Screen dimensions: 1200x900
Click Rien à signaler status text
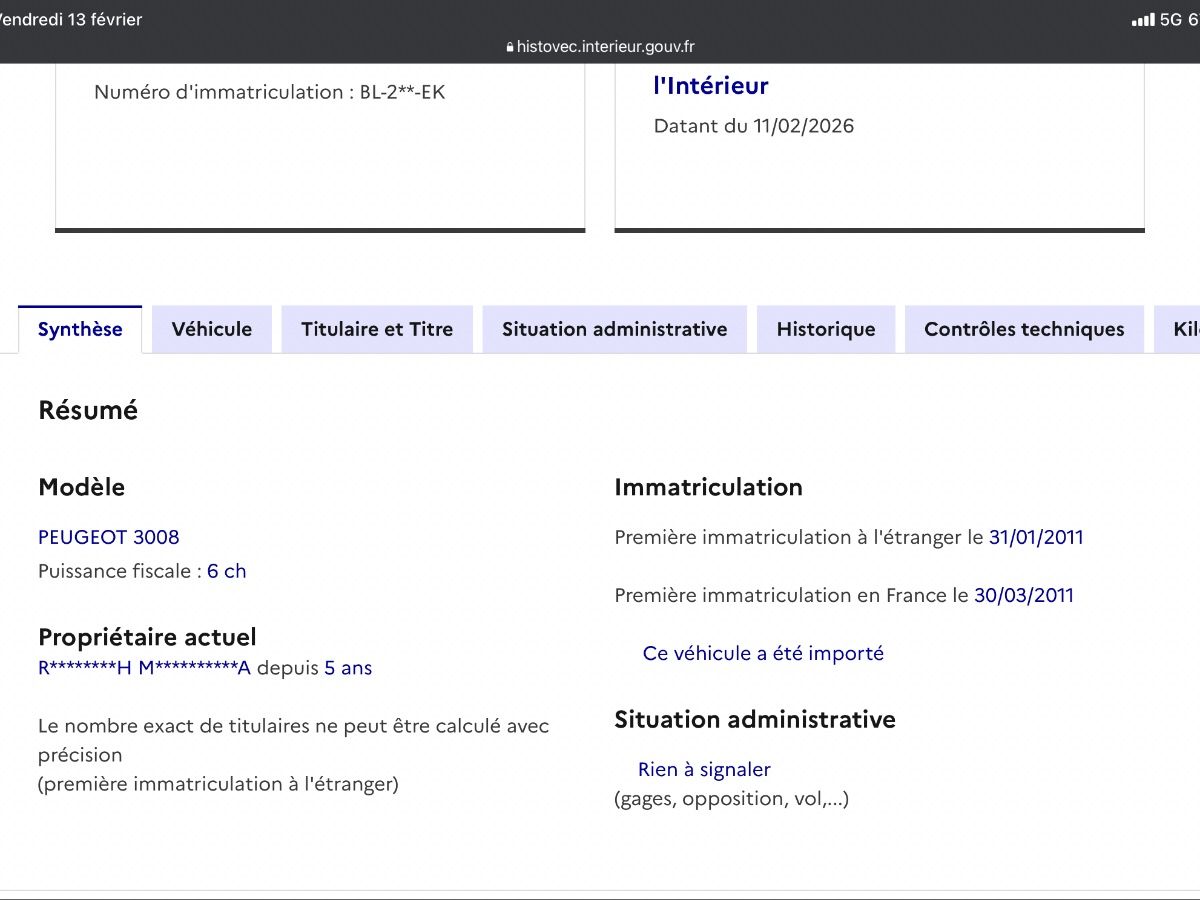pyautogui.click(x=704, y=769)
